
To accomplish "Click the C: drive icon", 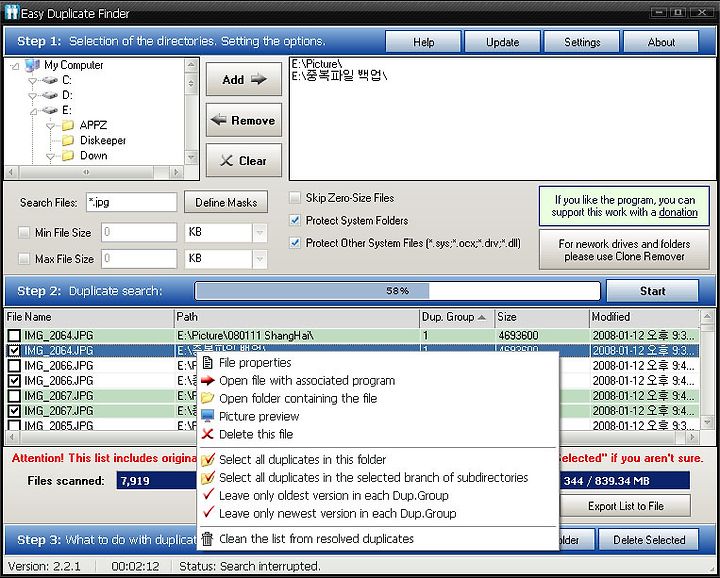I will [50, 80].
